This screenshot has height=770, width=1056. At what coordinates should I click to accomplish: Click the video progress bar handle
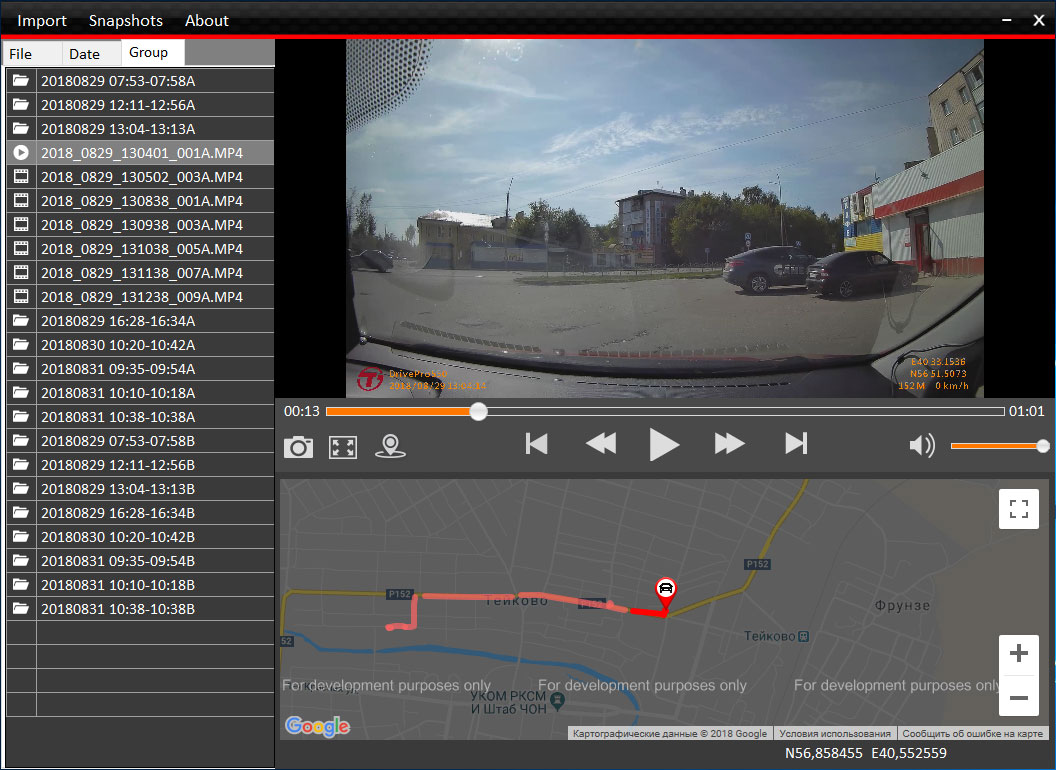478,412
